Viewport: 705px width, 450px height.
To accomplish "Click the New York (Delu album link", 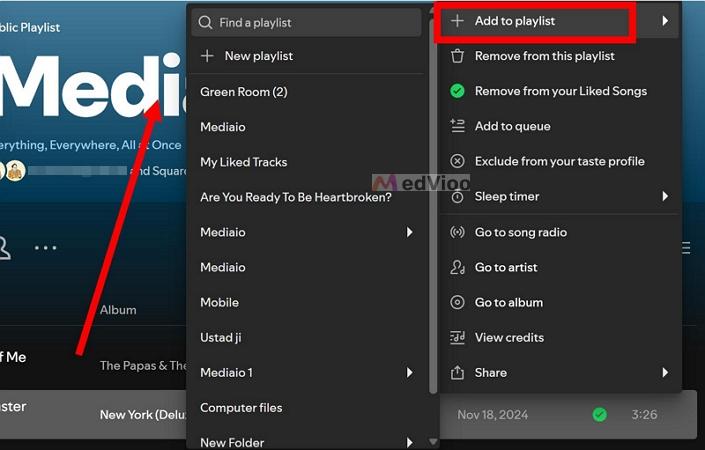I will pyautogui.click(x=143, y=414).
